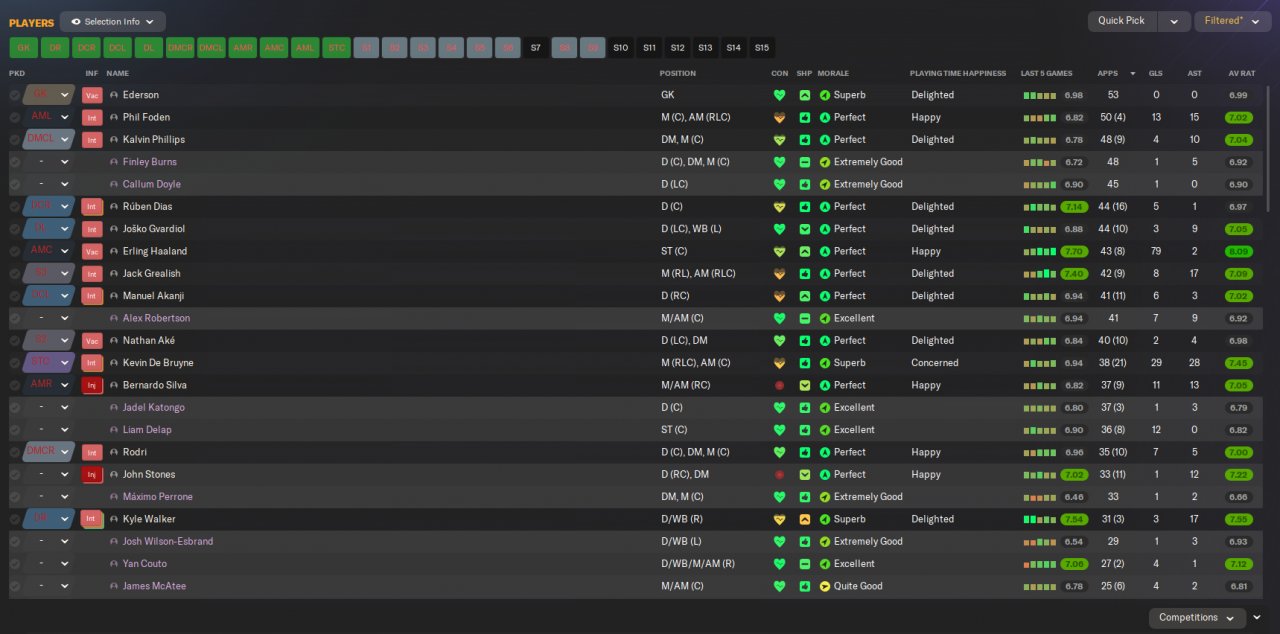Open the Filtered dropdown
1280x634 pixels.
tap(1233, 21)
